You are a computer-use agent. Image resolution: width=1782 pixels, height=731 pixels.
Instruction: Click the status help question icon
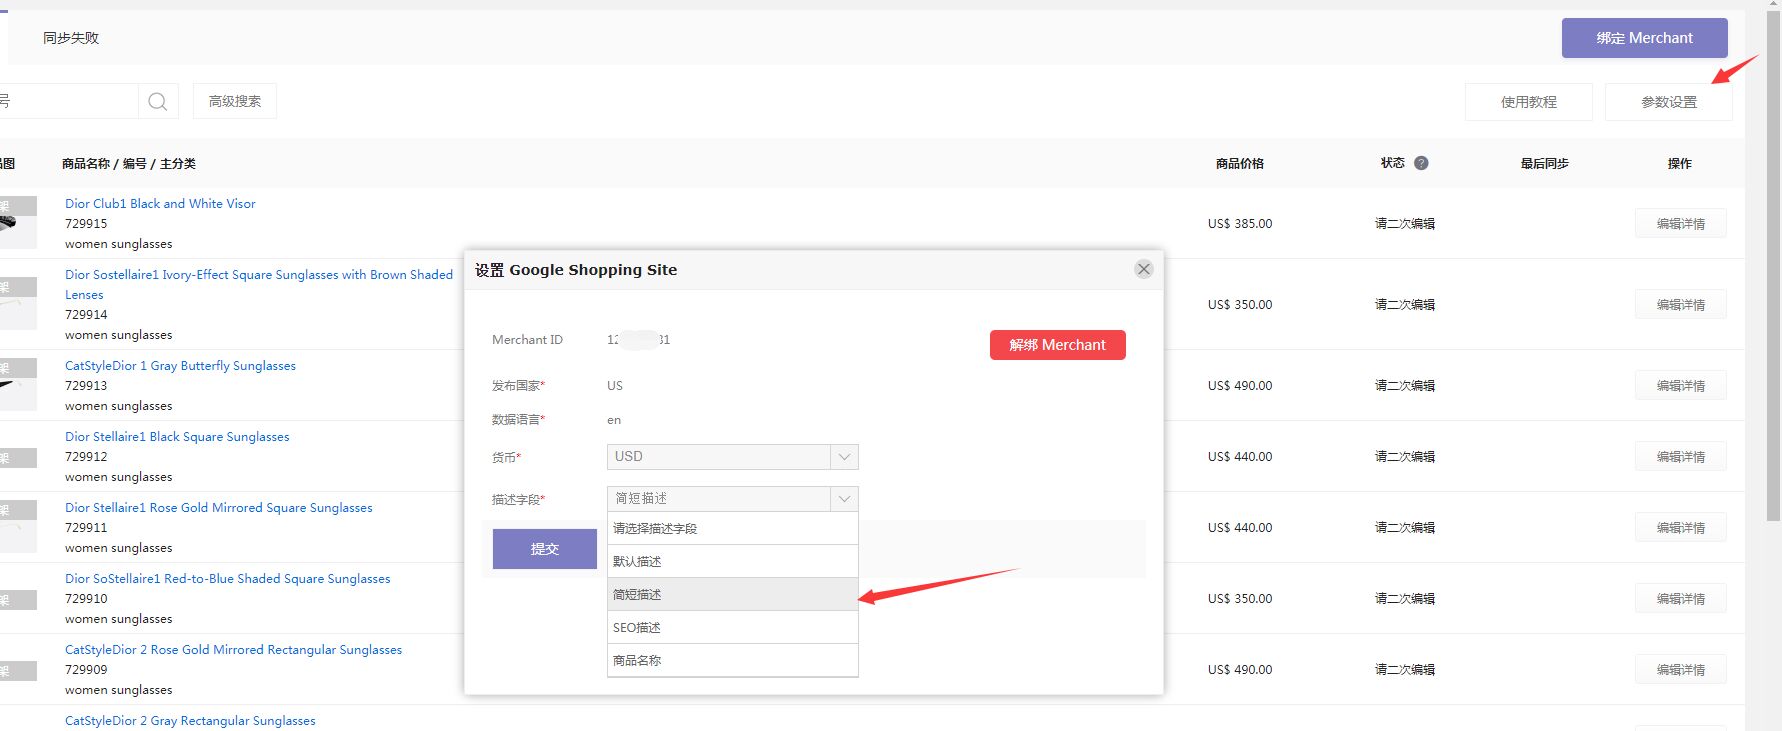[1421, 163]
